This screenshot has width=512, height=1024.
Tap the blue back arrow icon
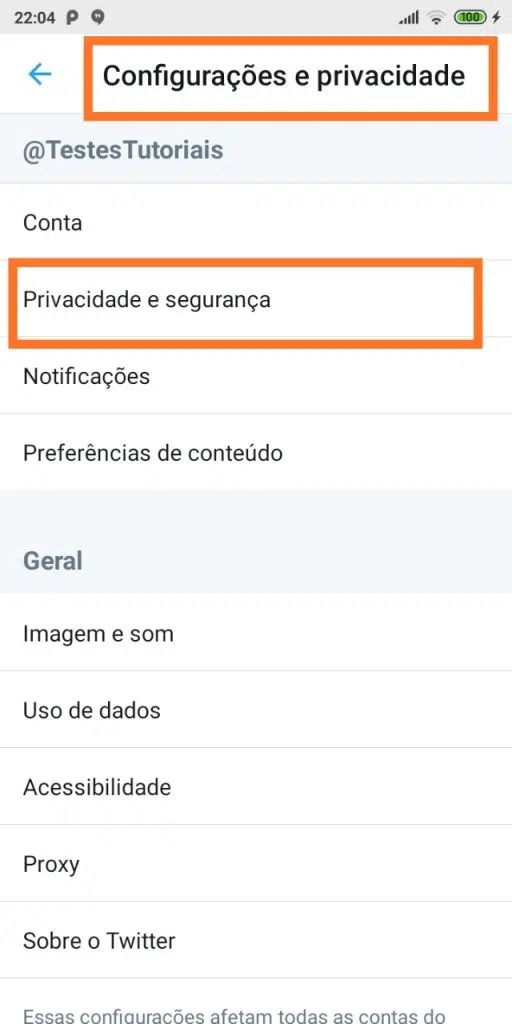click(40, 74)
